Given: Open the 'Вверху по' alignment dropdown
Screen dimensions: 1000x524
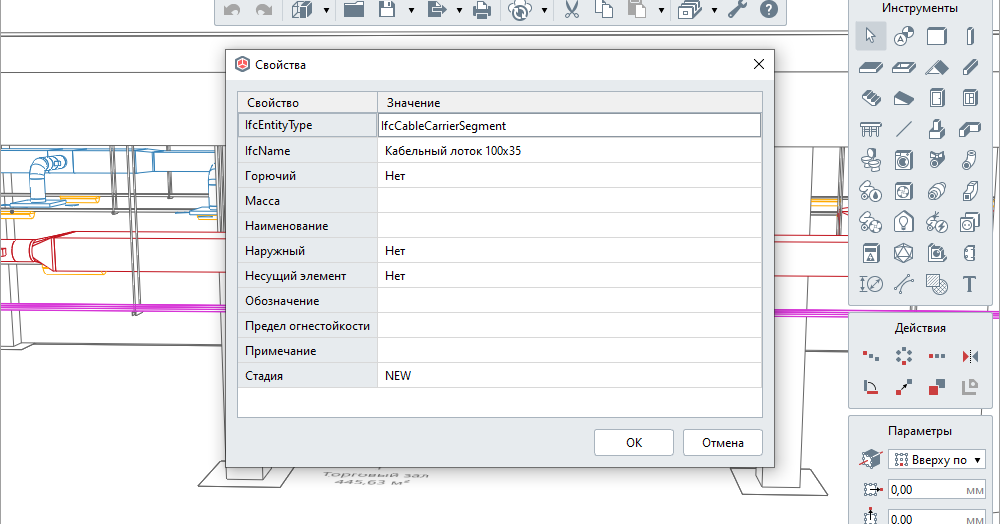Looking at the screenshot, I should pyautogui.click(x=937, y=460).
